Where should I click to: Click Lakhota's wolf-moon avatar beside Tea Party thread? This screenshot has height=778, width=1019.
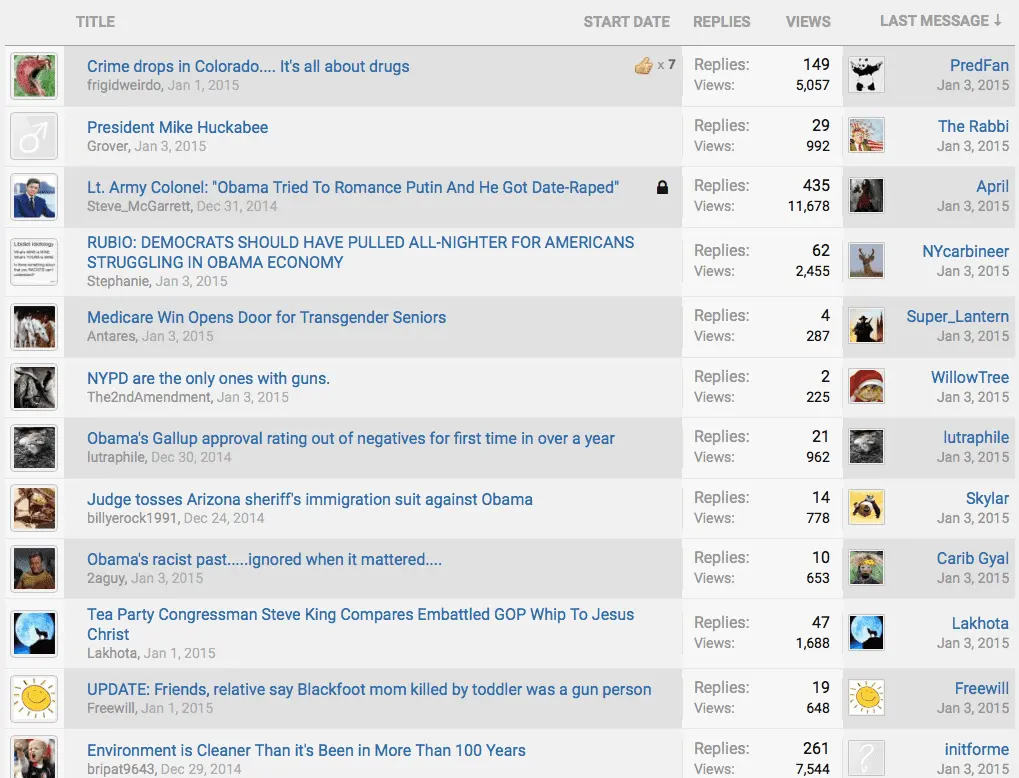point(34,634)
